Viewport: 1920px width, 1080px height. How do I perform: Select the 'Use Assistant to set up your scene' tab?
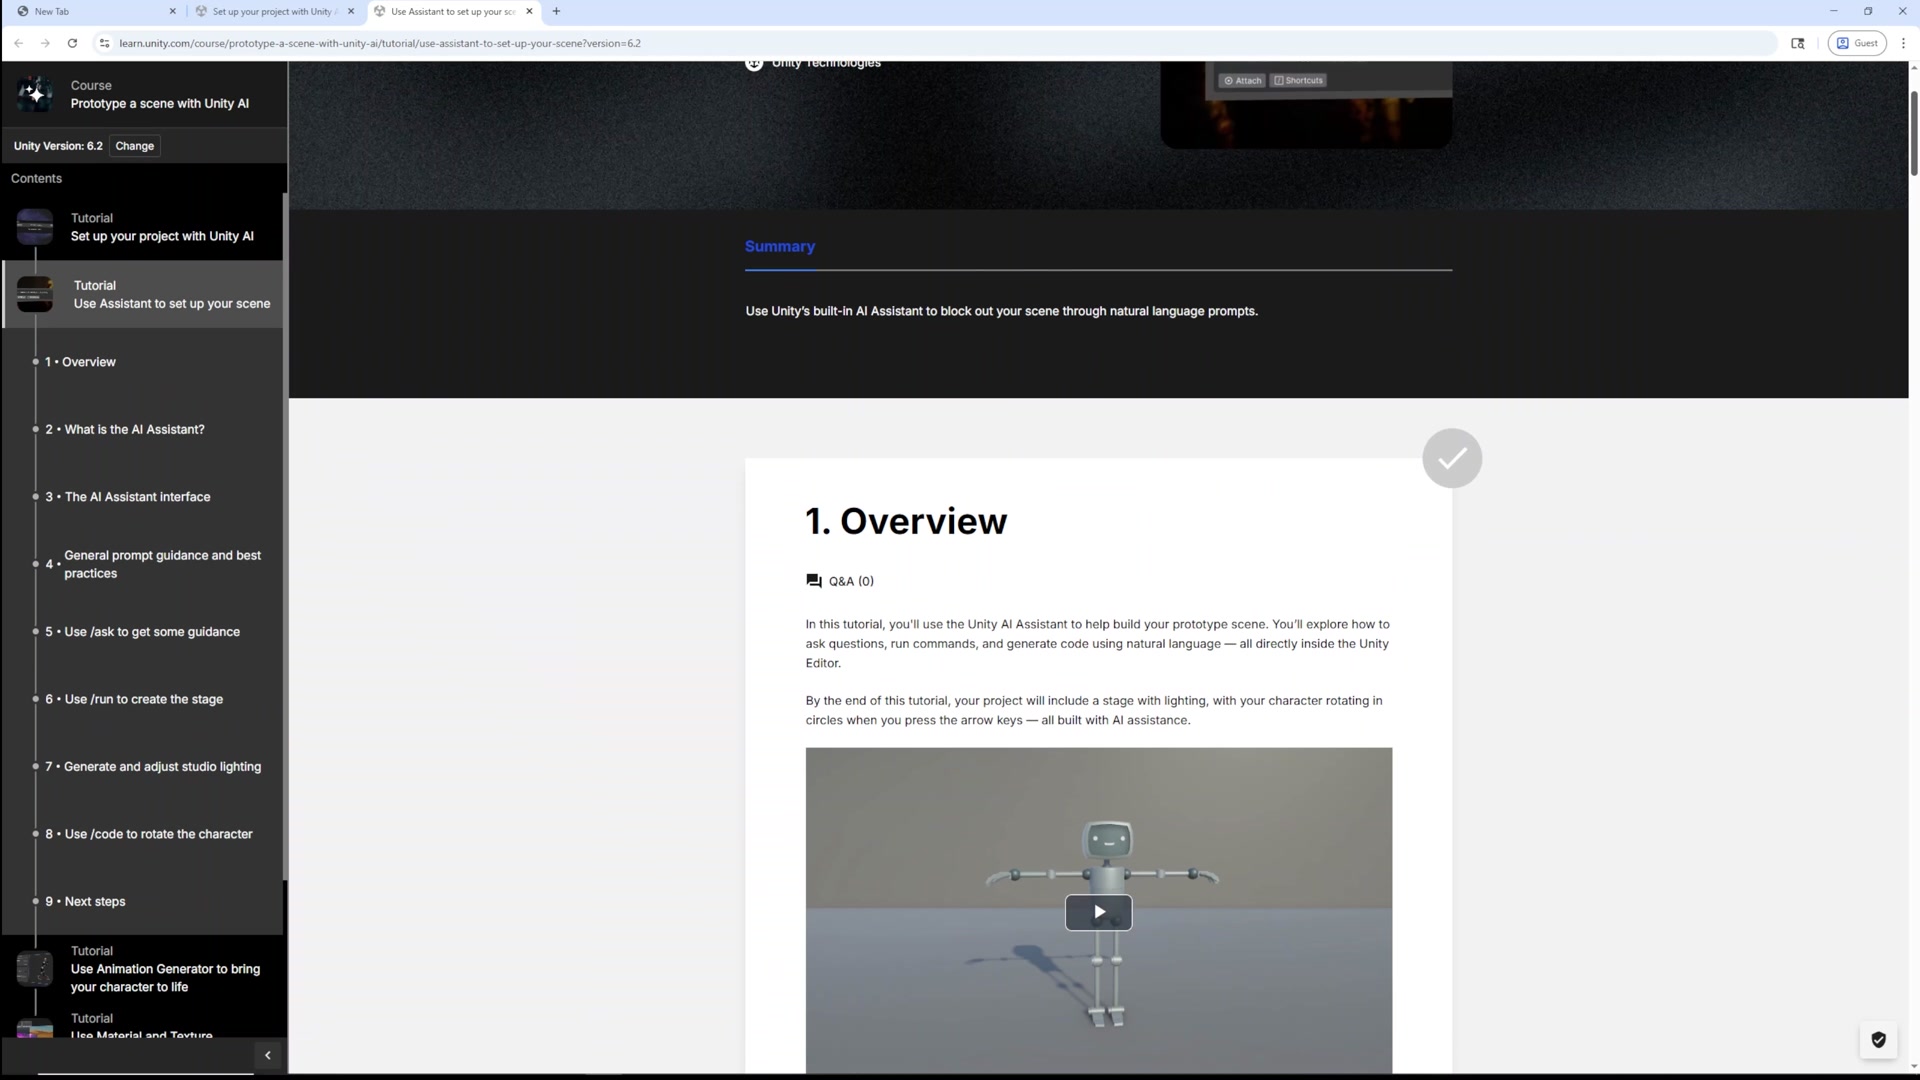[x=453, y=11]
